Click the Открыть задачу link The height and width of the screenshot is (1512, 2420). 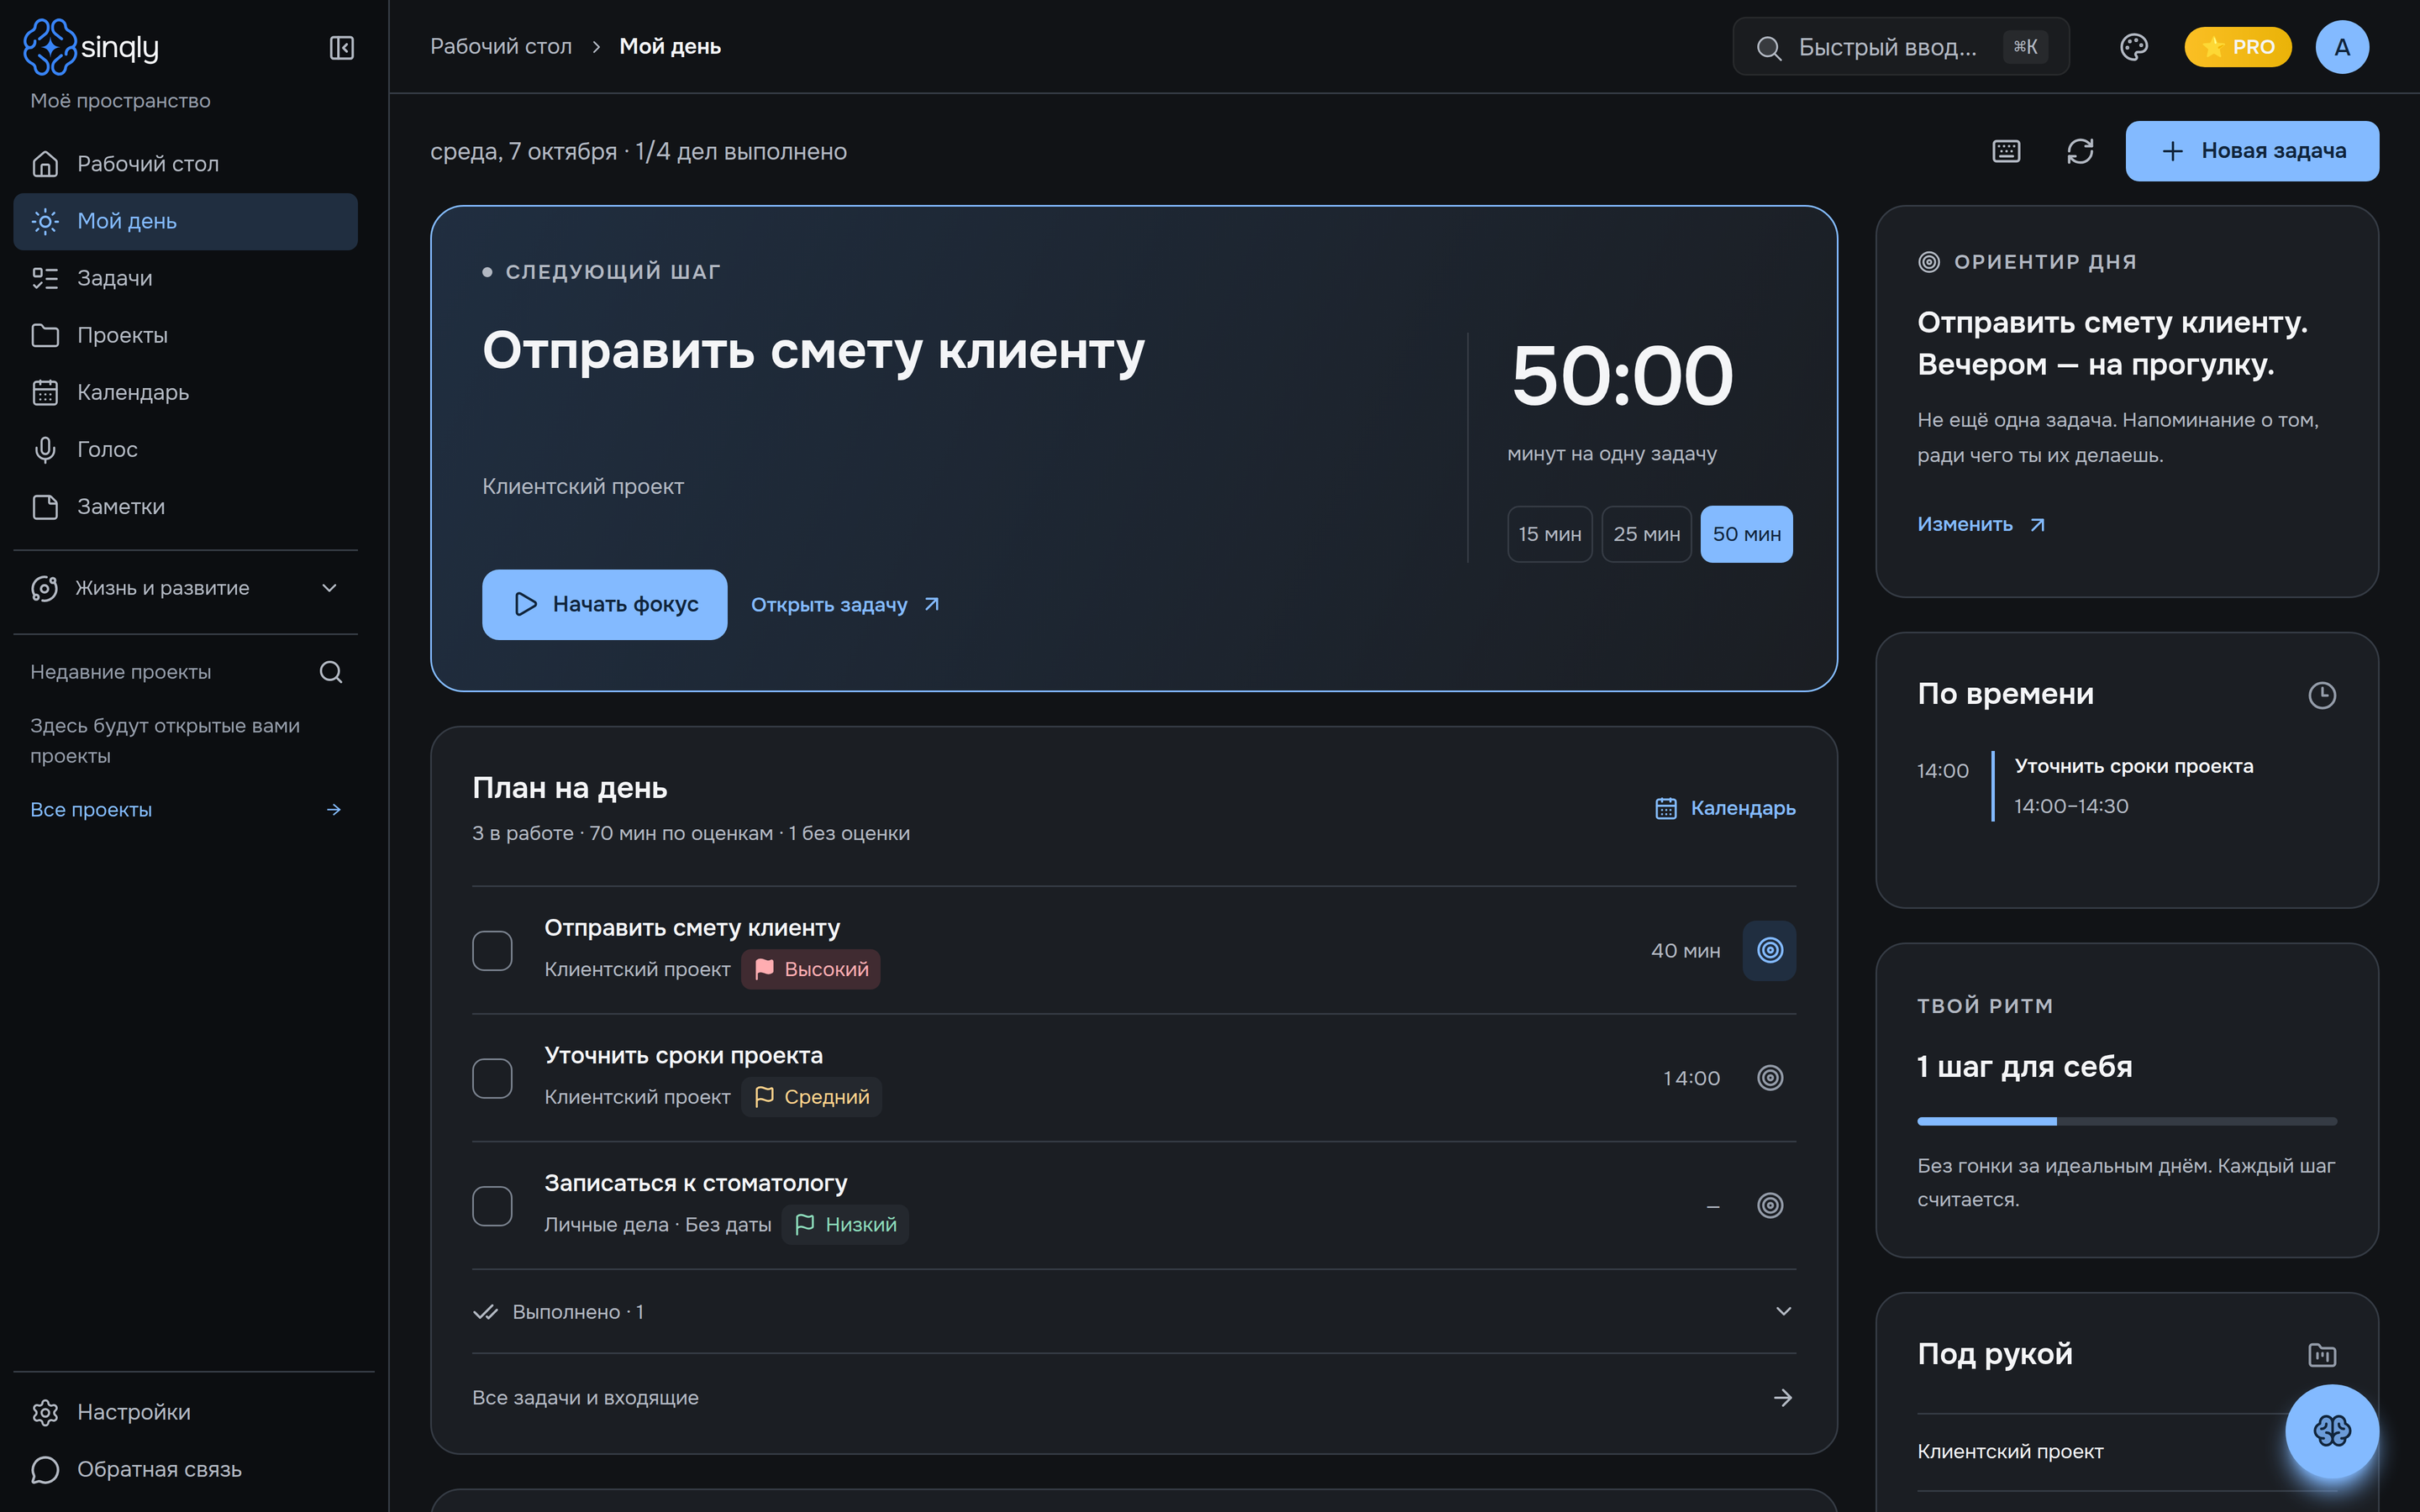pos(846,605)
